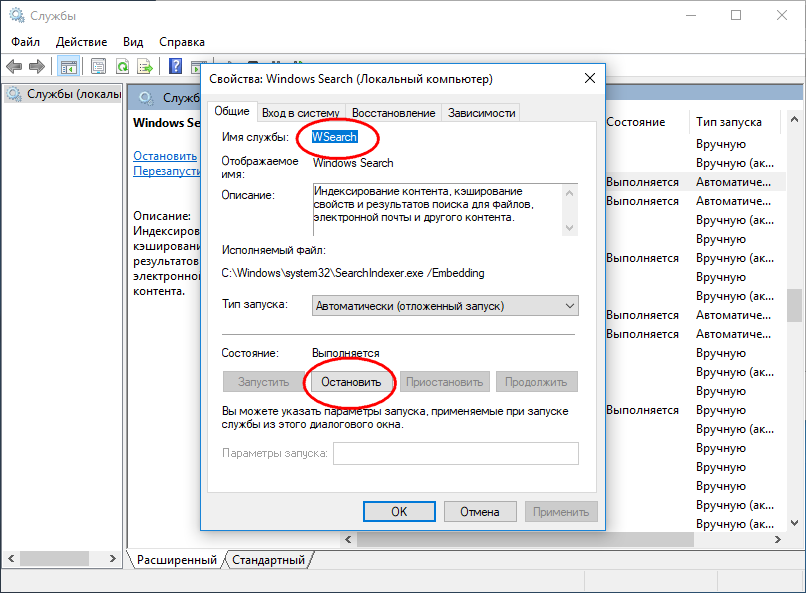The height and width of the screenshot is (593, 806).
Task: Open the Properties toolbar icon in Services
Action: click(98, 66)
